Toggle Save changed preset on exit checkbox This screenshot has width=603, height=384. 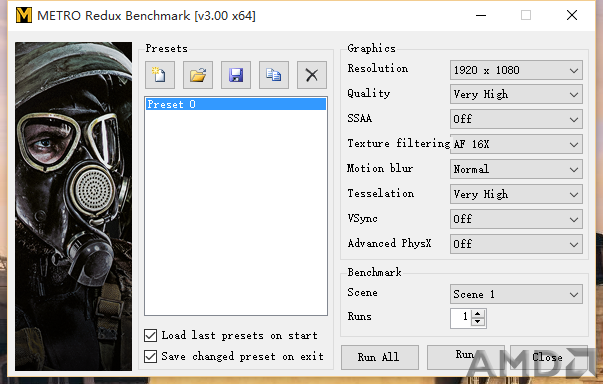[x=151, y=356]
